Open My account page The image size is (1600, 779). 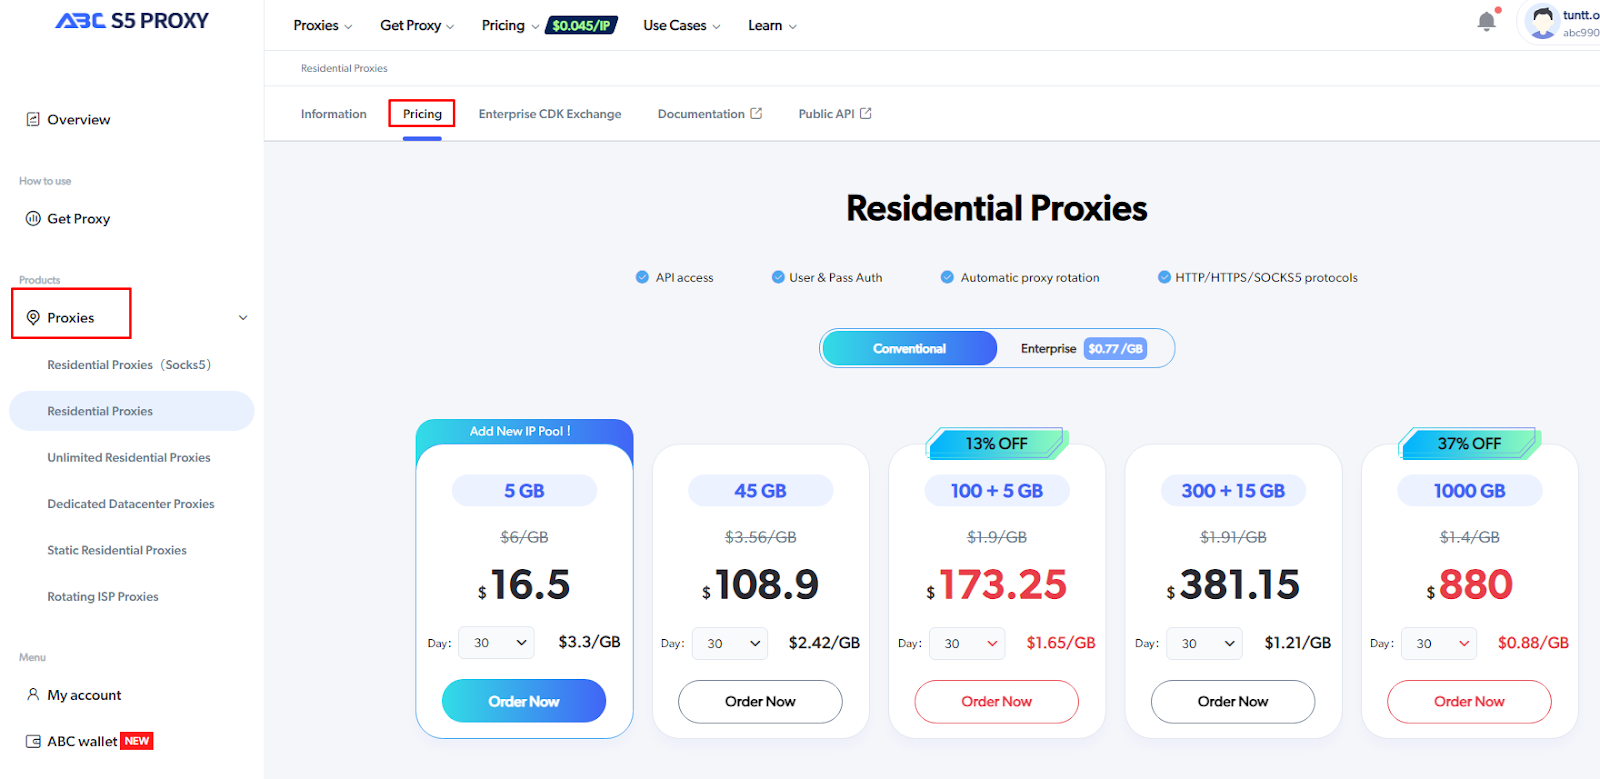[x=84, y=695]
